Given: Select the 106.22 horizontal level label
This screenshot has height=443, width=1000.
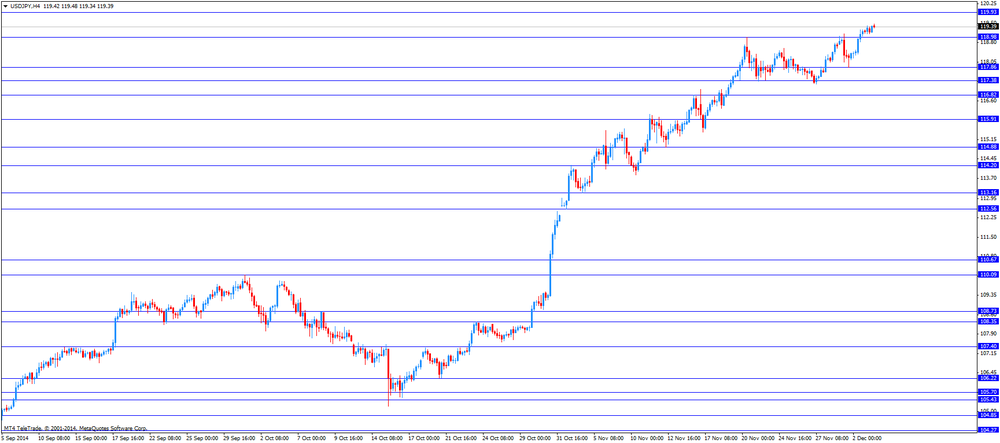Looking at the screenshot, I should tap(988, 378).
